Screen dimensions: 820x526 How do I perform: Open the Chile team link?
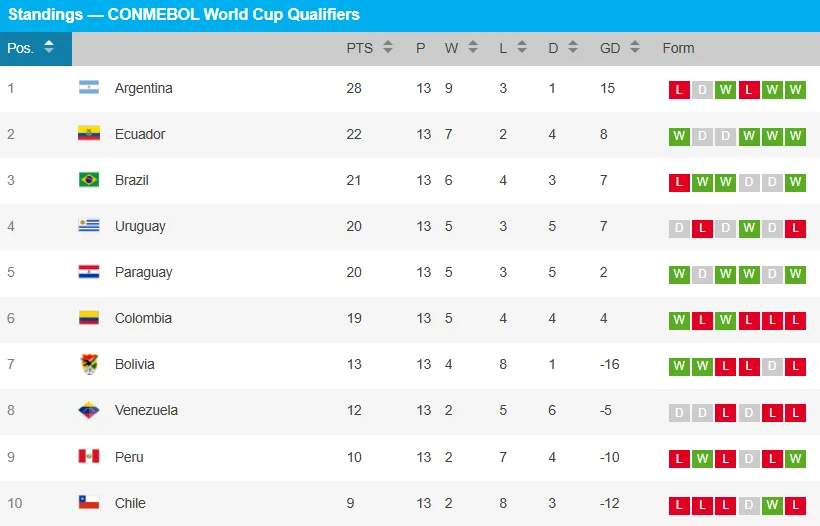click(130, 503)
